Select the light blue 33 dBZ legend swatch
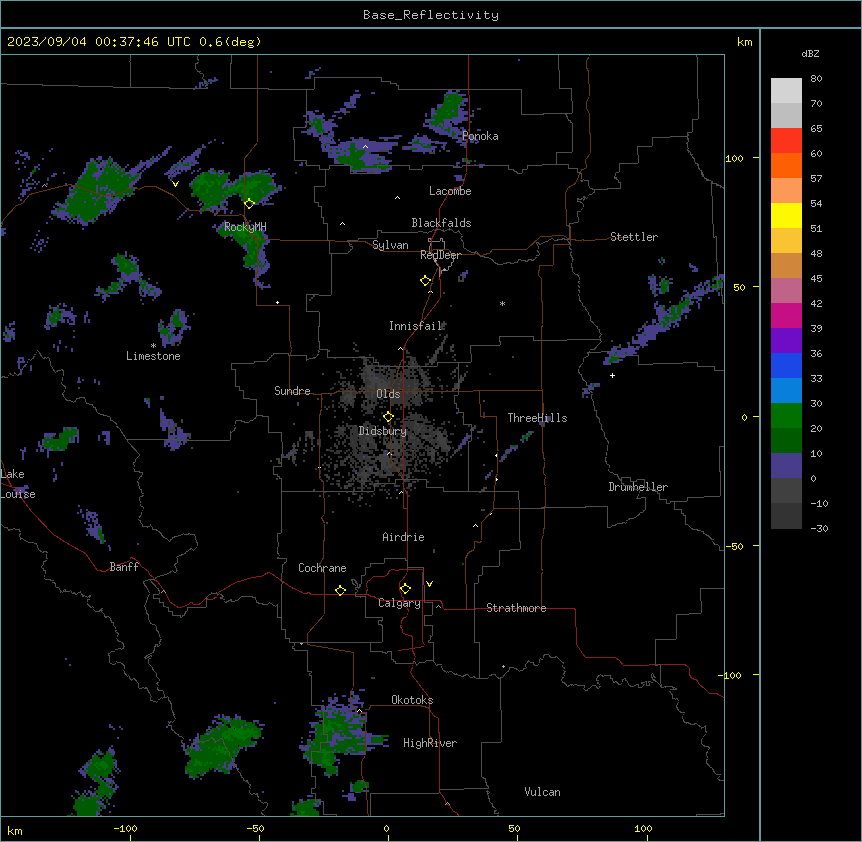 [x=786, y=391]
